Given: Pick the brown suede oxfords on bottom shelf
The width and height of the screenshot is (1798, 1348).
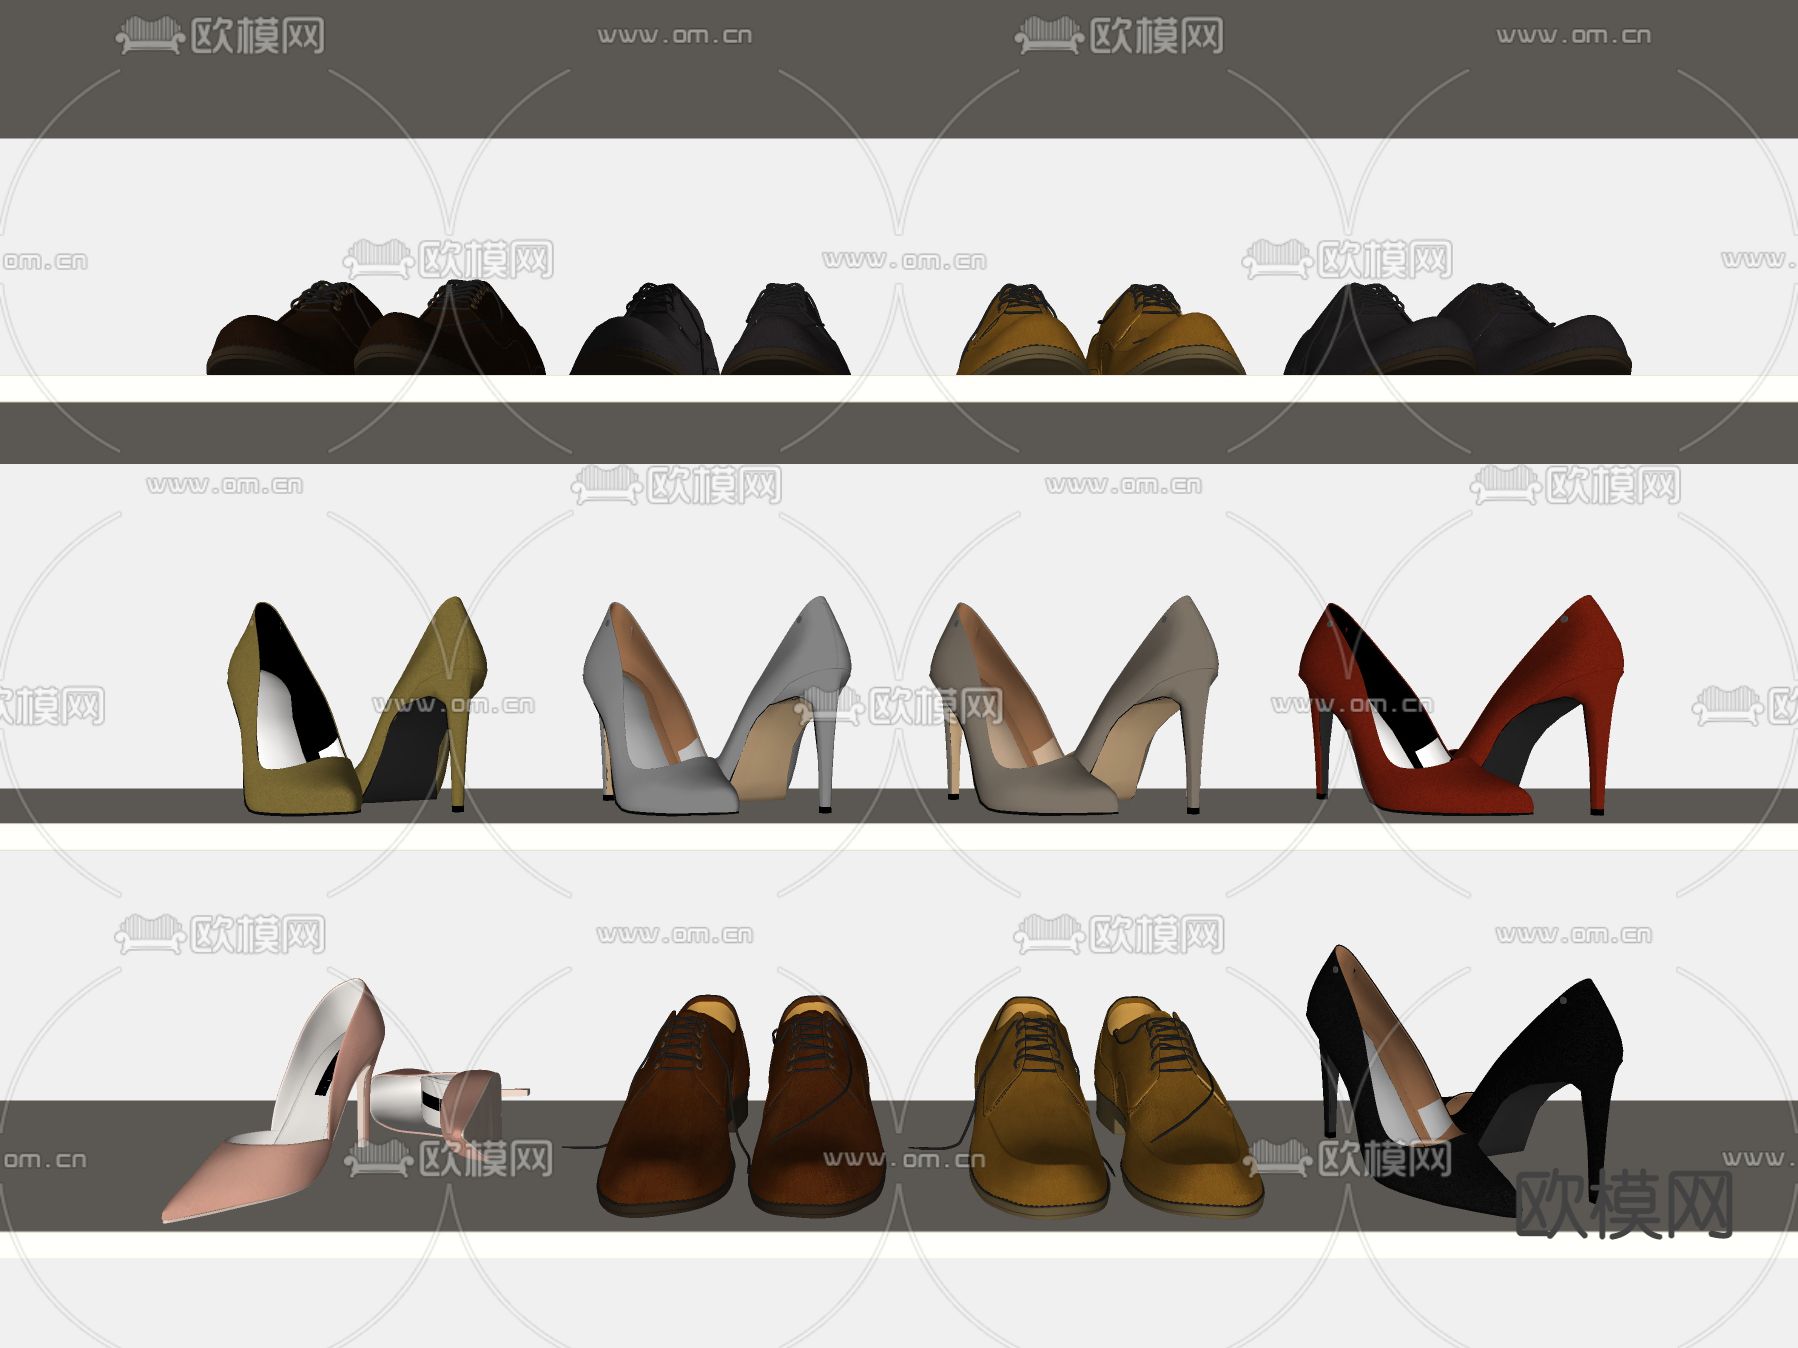Looking at the screenshot, I should (740, 1110).
